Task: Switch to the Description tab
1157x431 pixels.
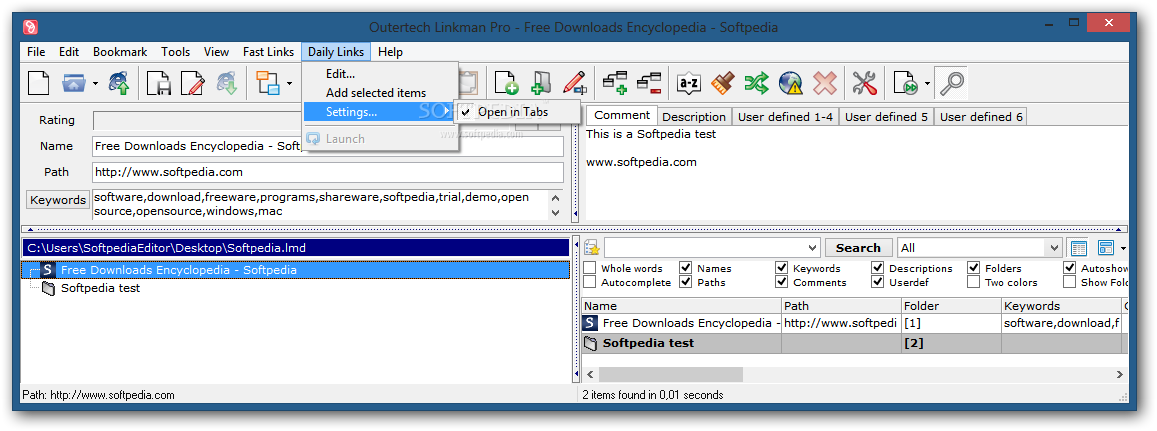Action: [x=694, y=117]
